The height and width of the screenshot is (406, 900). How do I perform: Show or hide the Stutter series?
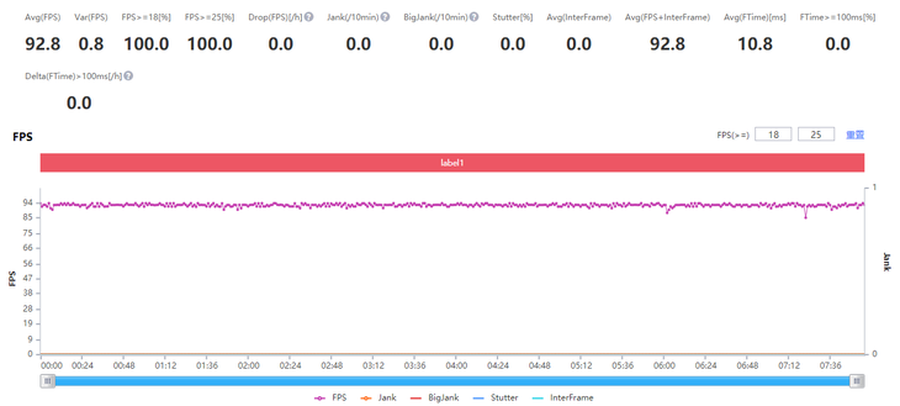(498, 397)
